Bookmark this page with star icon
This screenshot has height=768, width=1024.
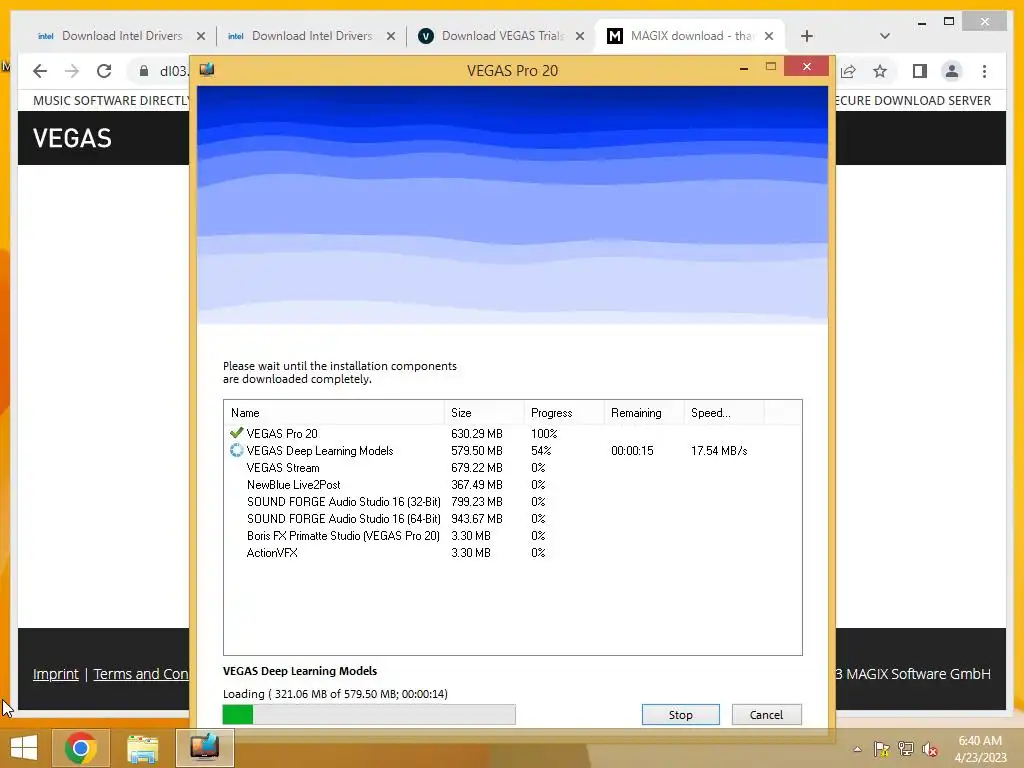[880, 71]
